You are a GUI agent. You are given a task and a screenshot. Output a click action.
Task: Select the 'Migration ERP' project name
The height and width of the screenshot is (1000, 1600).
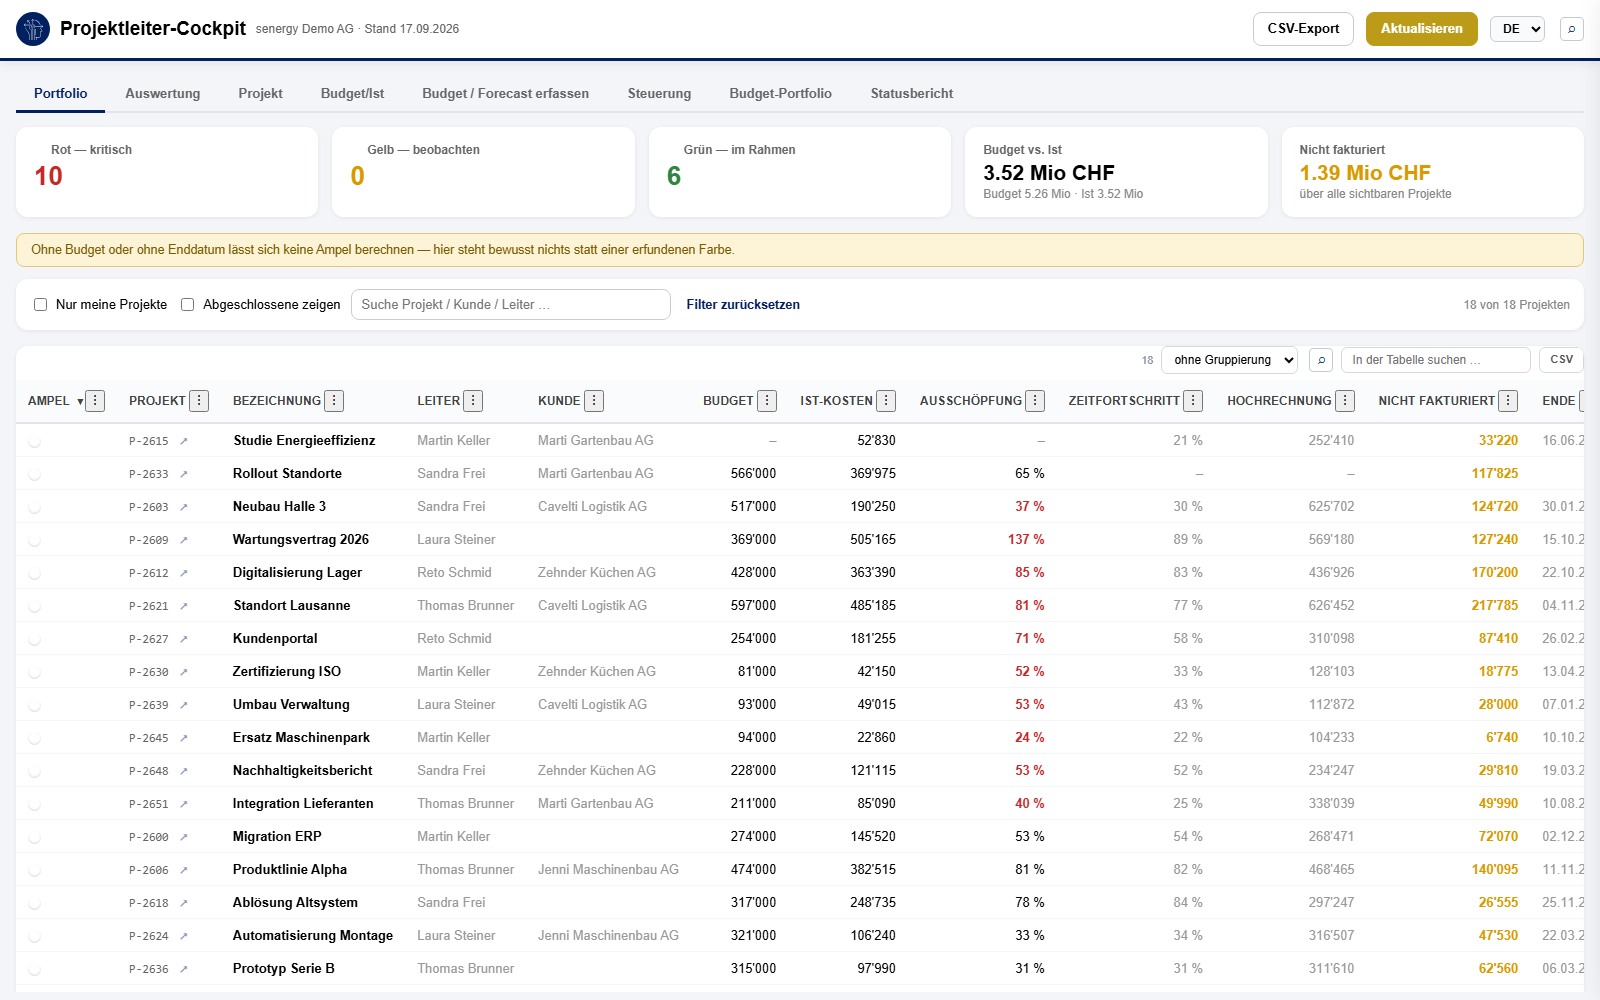coord(277,837)
